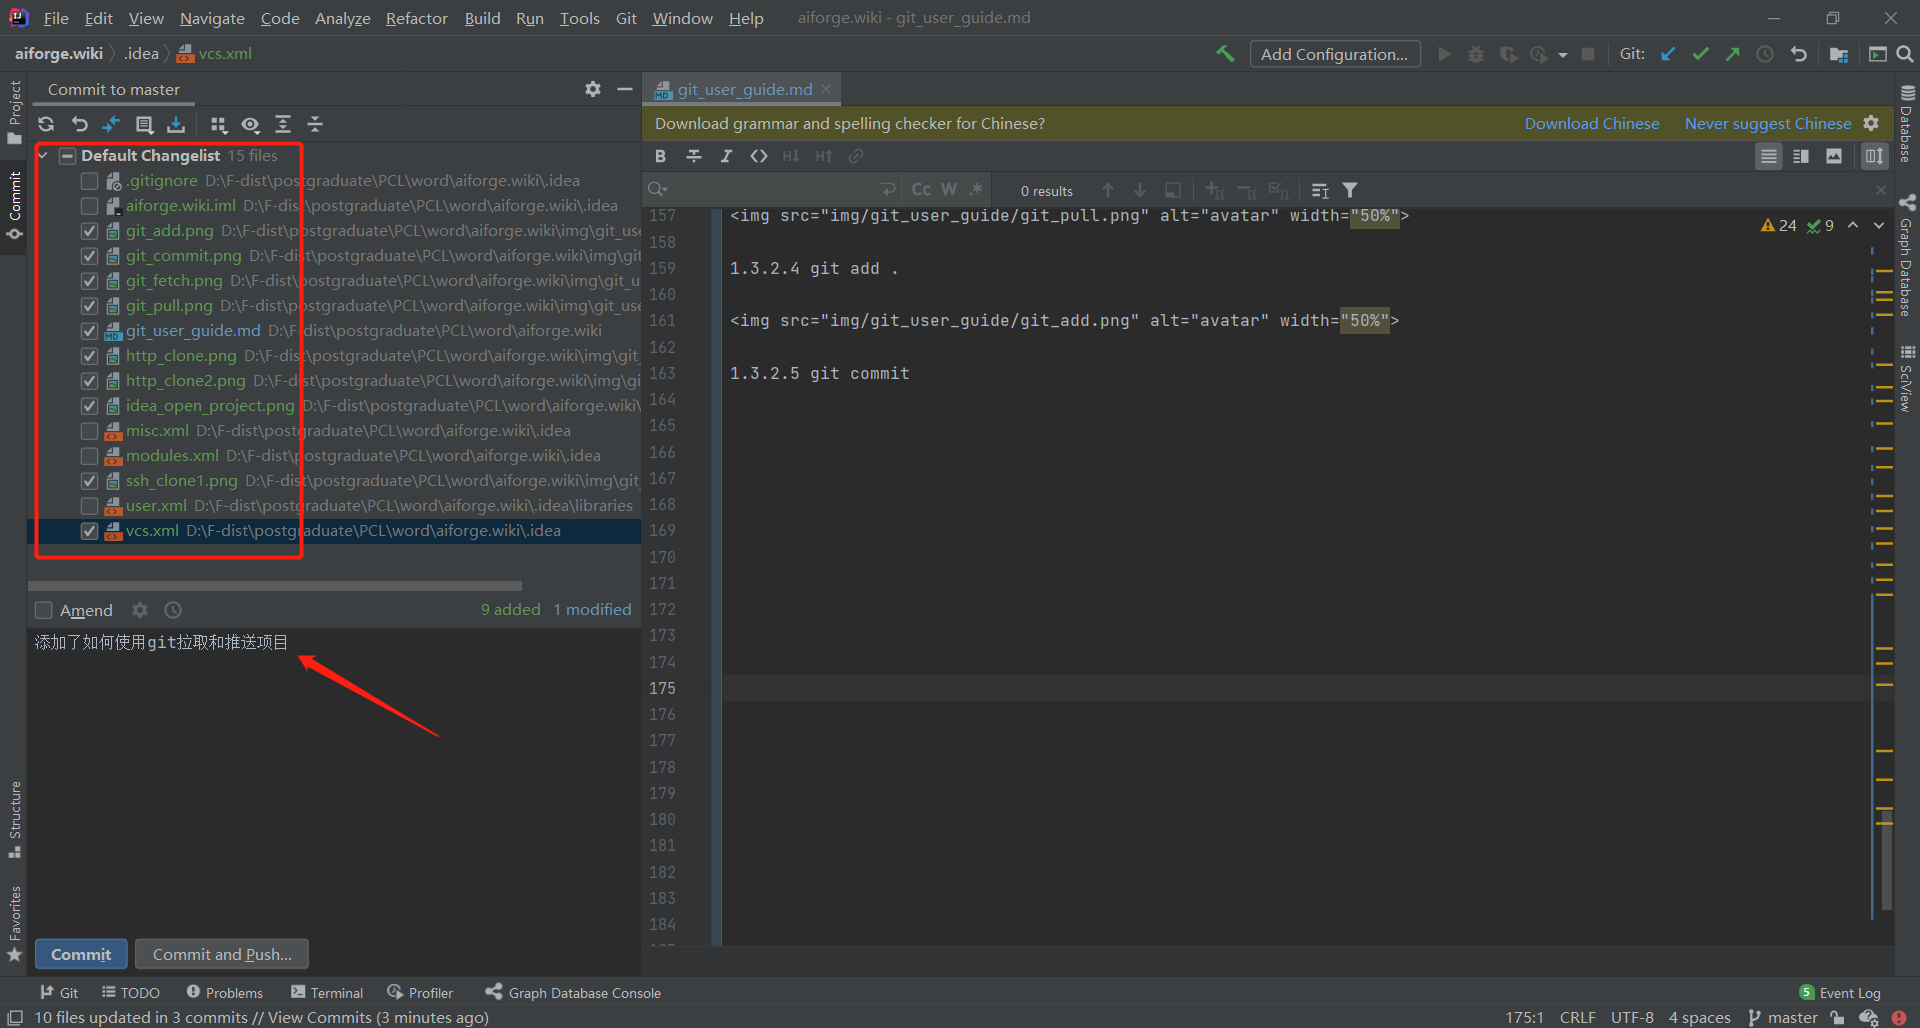Screen dimensions: 1920x1028
Task: Show editor and preview split mode
Action: [1801, 156]
